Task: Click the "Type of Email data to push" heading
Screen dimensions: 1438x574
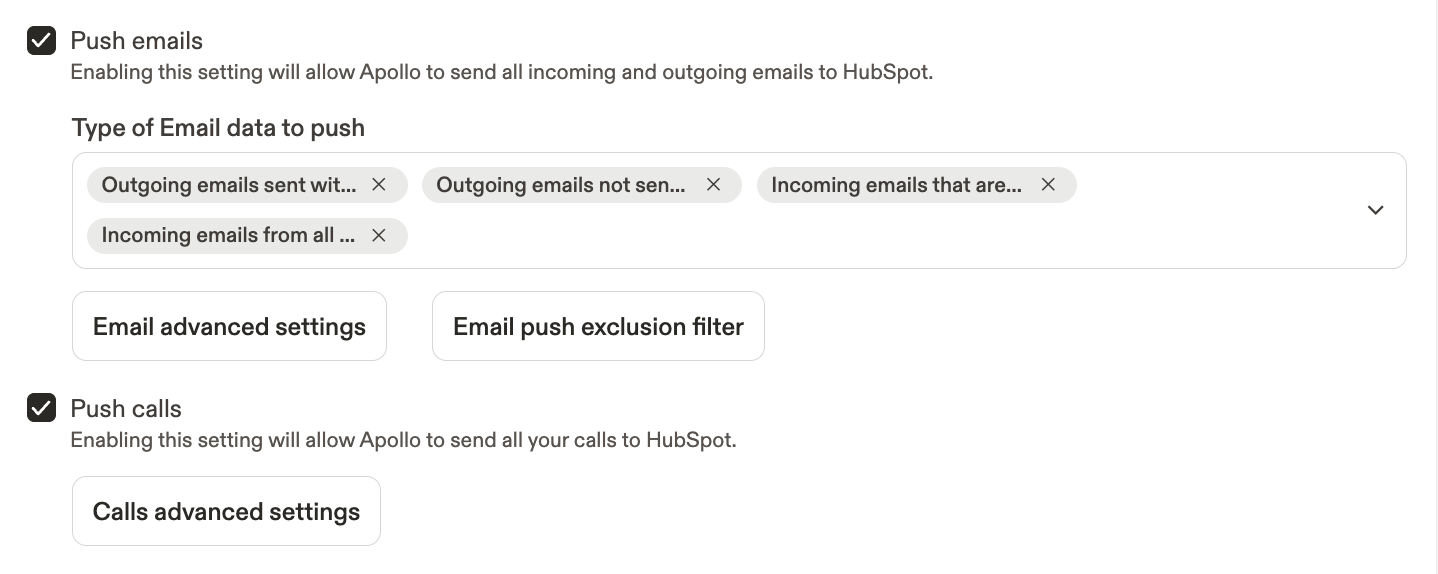Action: pos(218,128)
